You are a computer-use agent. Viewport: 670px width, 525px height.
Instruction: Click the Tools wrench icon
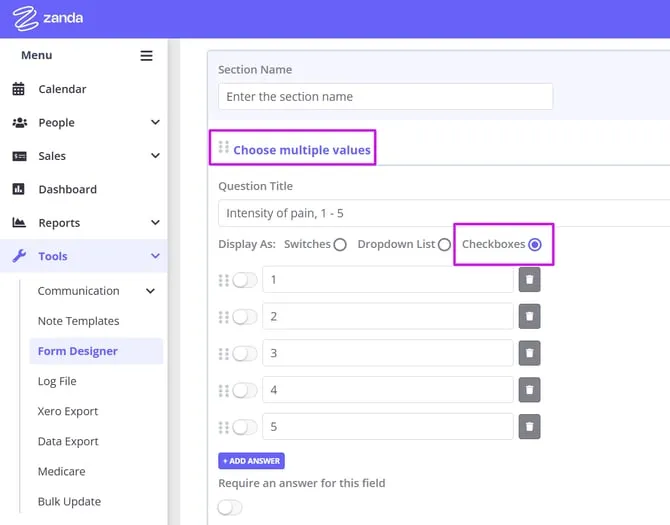click(x=19, y=256)
